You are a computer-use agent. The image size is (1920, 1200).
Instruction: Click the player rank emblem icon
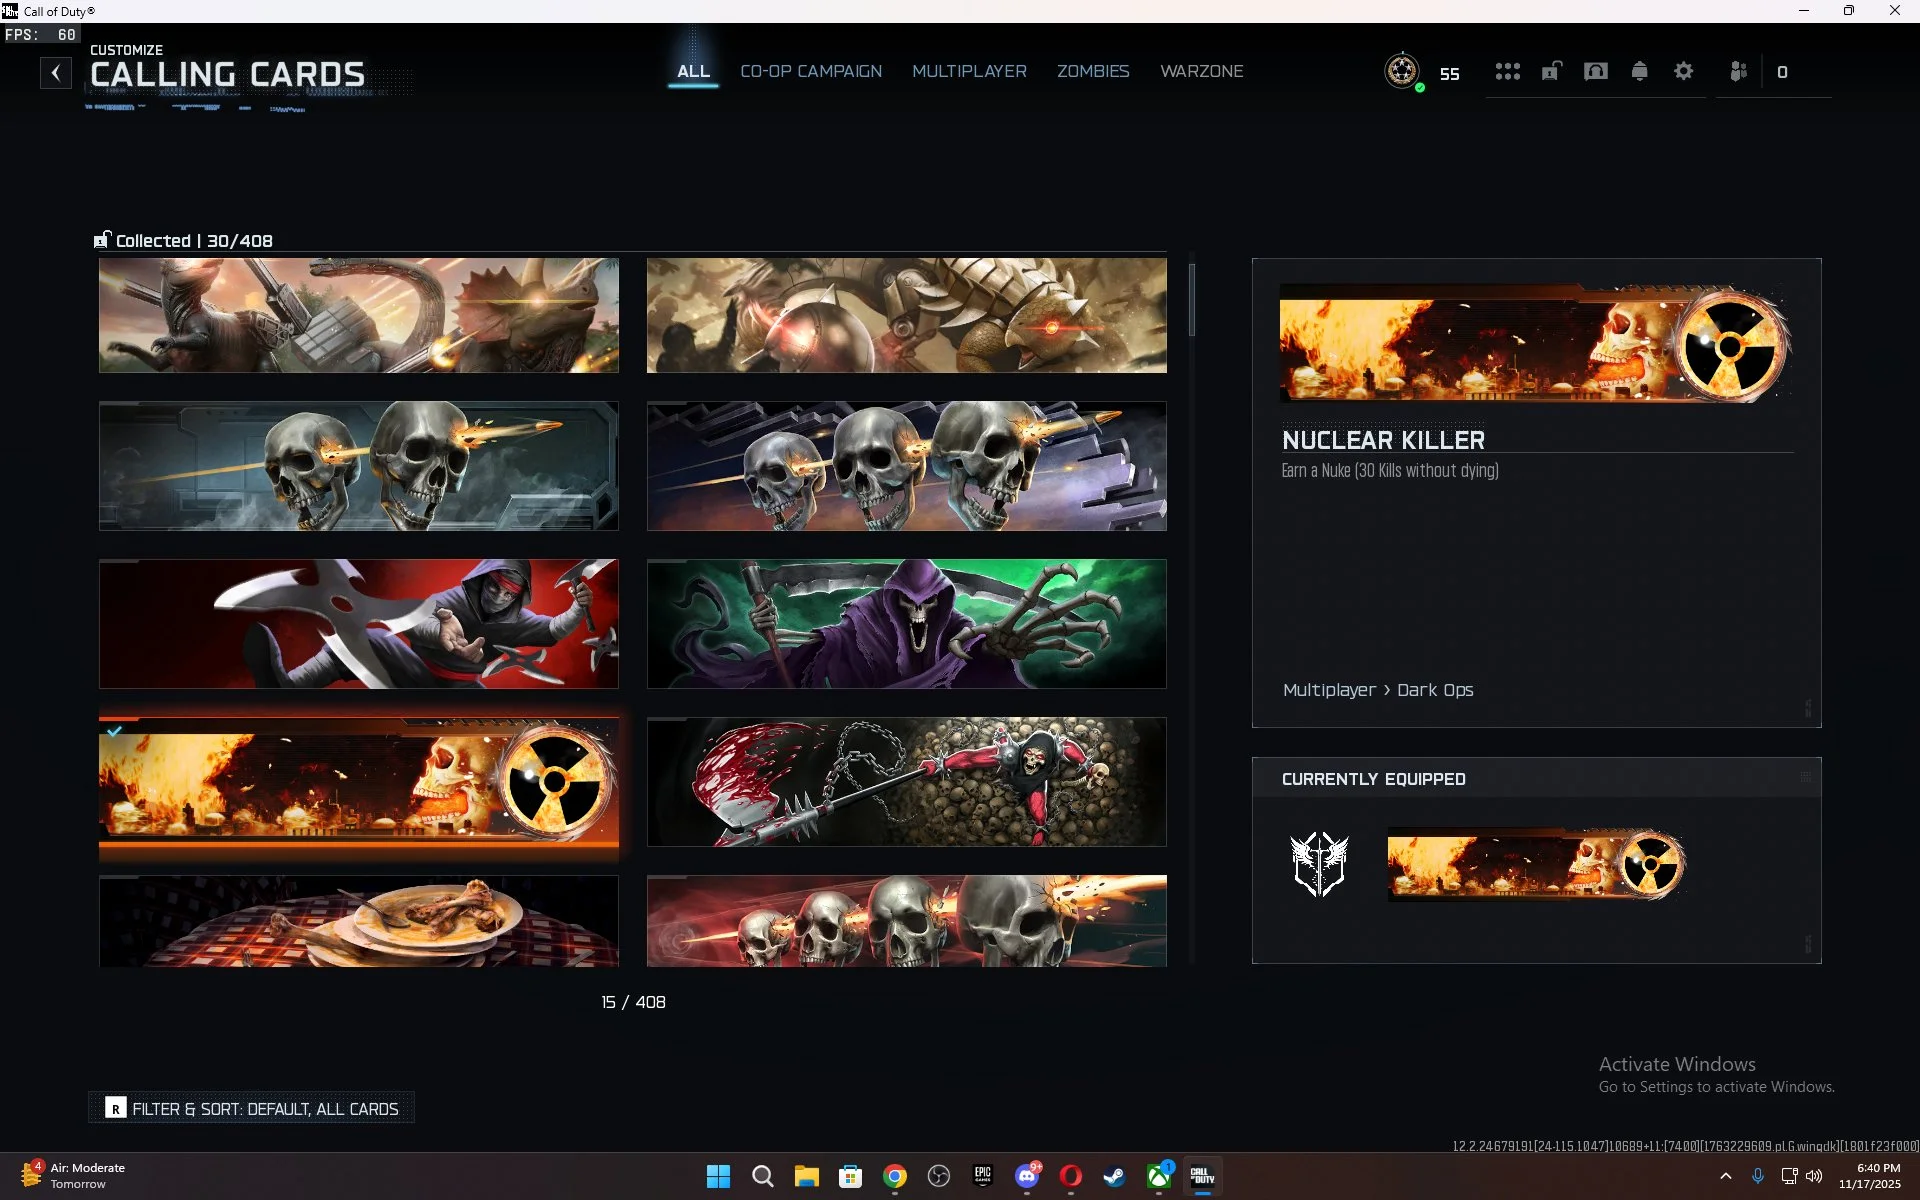coord(1402,72)
